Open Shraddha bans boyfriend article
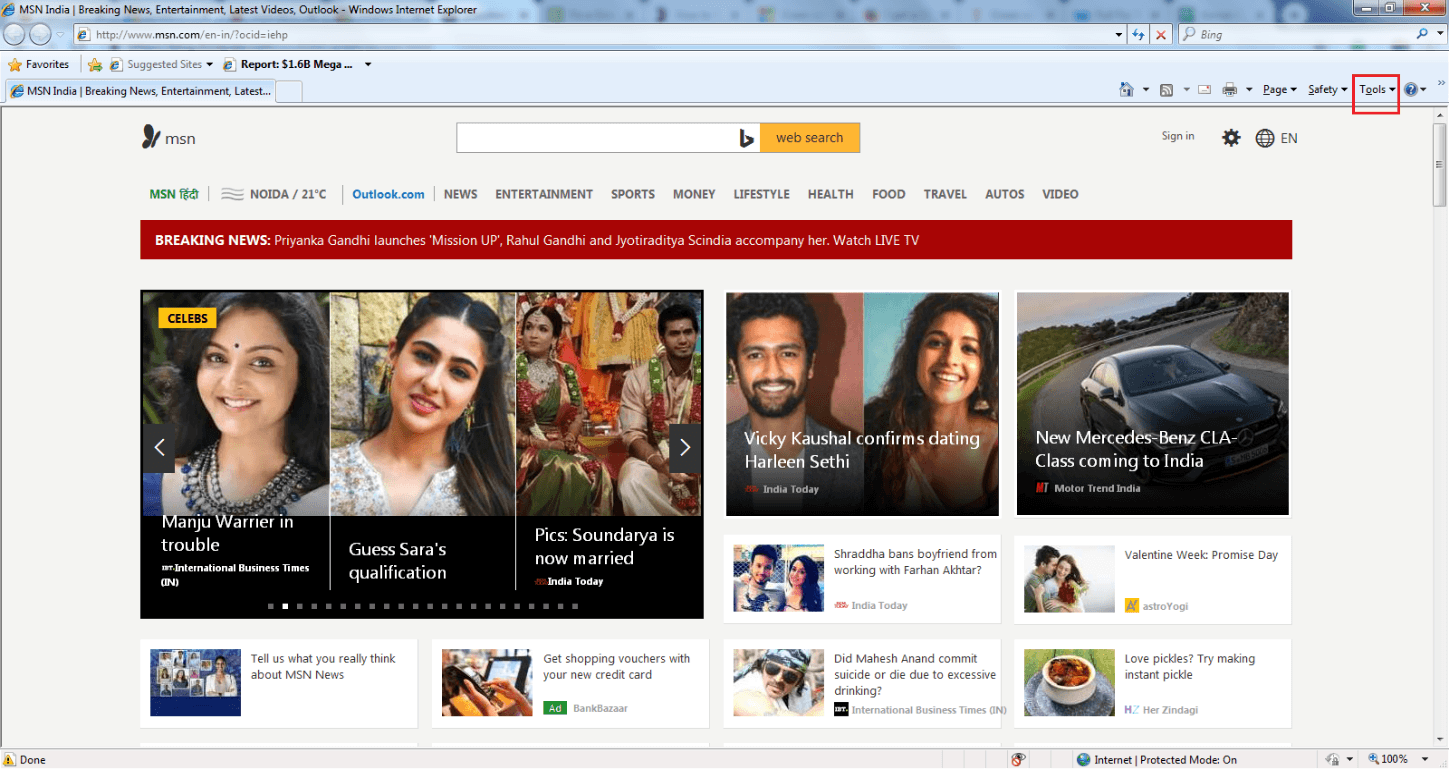The height and width of the screenshot is (769, 1449). pyautogui.click(x=862, y=579)
